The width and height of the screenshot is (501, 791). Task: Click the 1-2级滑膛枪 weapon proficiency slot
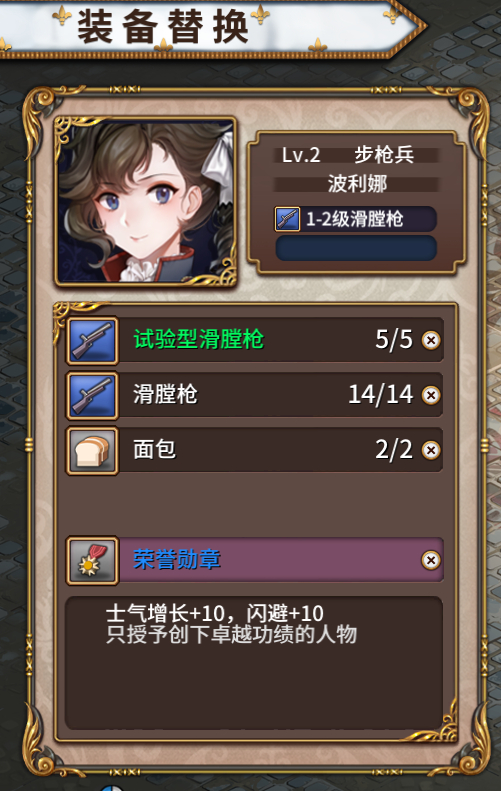coord(356,219)
